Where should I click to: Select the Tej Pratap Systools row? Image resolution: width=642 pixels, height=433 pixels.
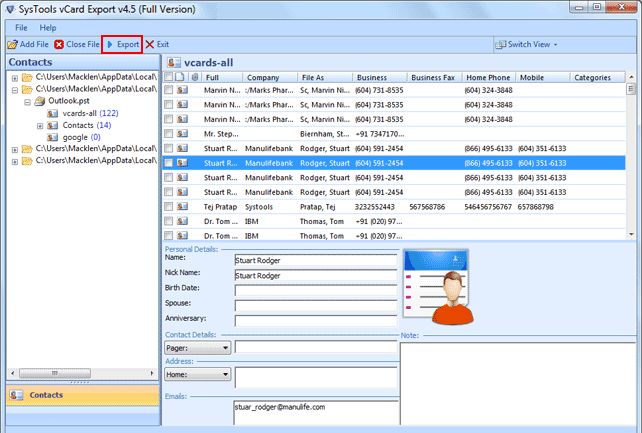coord(394,207)
